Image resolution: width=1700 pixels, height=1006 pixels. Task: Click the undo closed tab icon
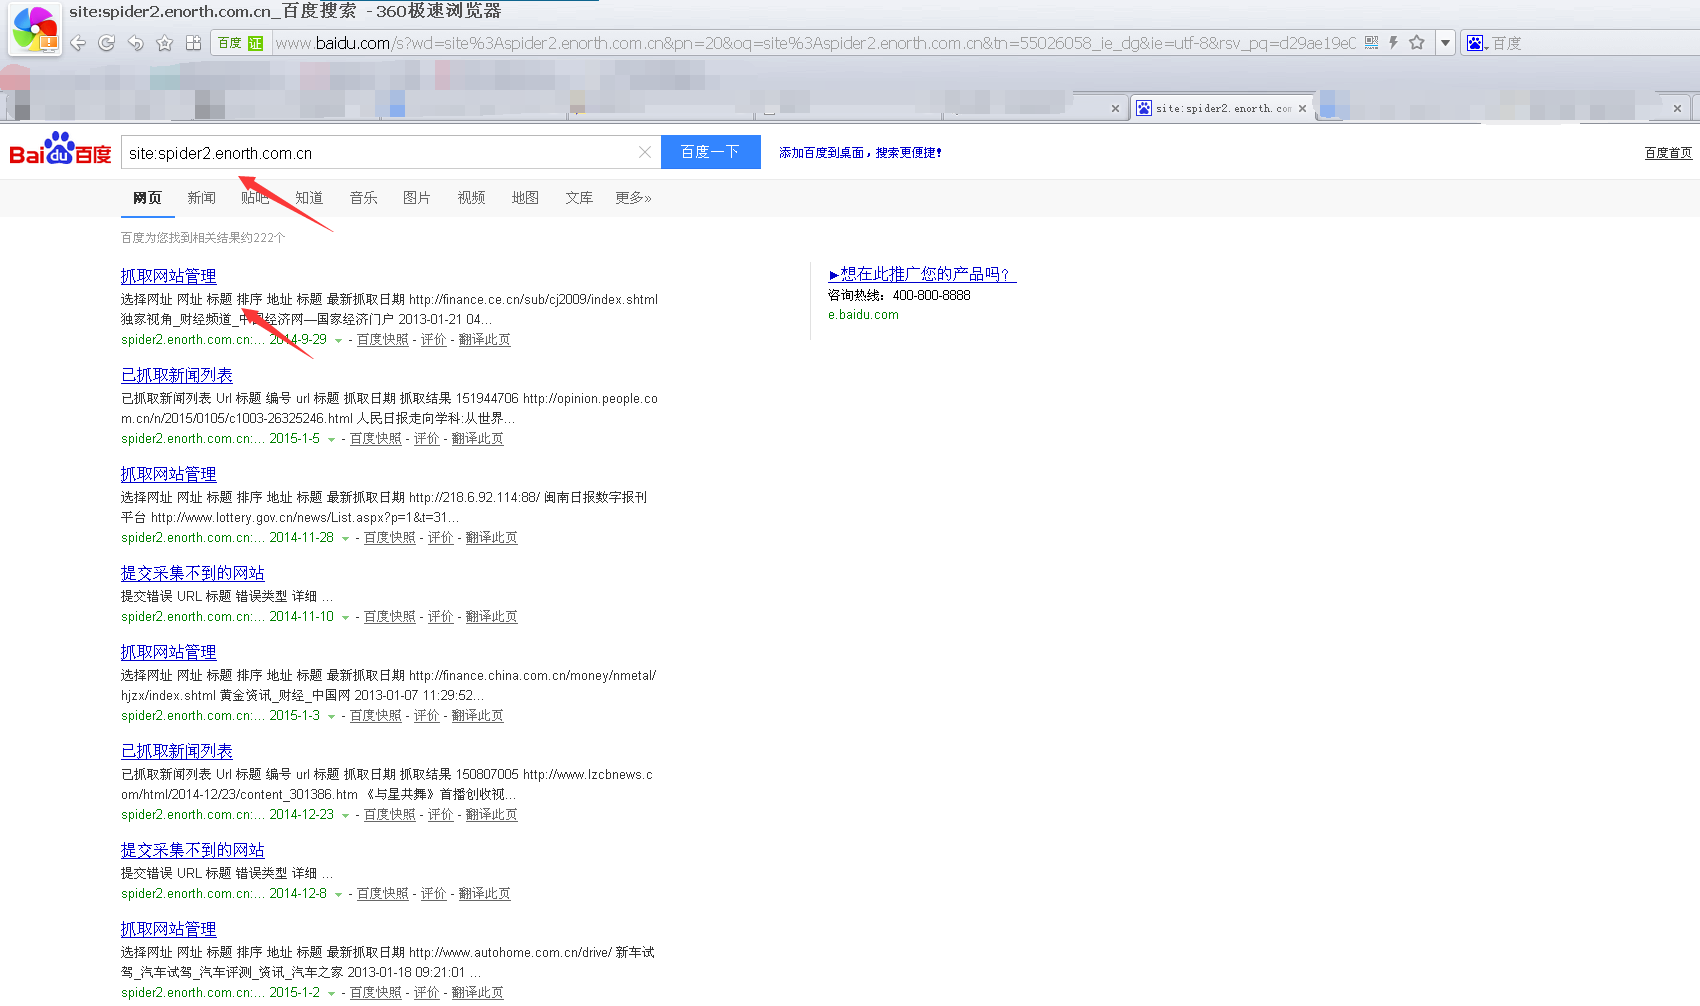136,43
